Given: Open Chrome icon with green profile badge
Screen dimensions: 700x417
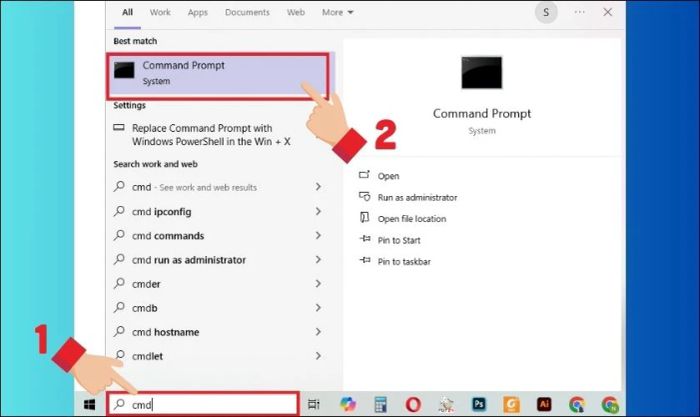Looking at the screenshot, I should [610, 404].
